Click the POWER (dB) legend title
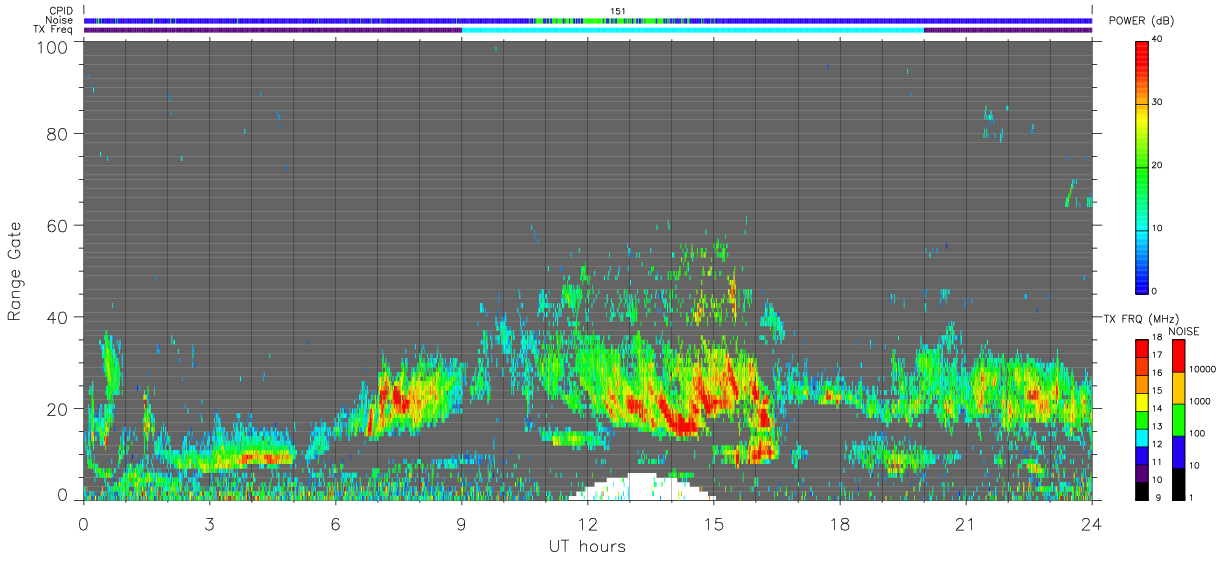 1140,22
